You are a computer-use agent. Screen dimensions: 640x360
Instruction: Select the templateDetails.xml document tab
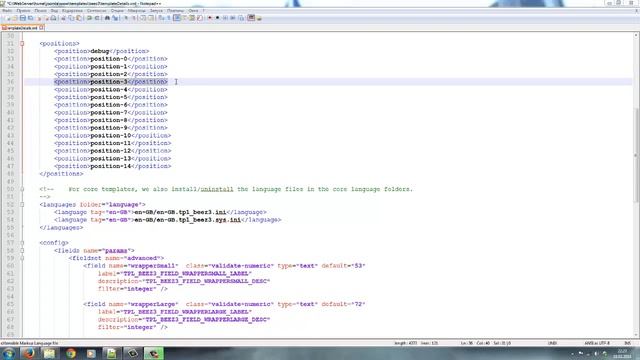pyautogui.click(x=22, y=28)
